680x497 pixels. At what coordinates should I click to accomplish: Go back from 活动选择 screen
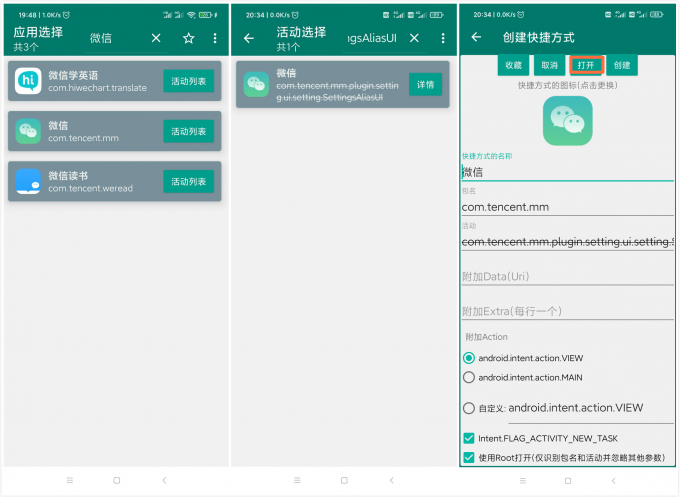(x=249, y=38)
